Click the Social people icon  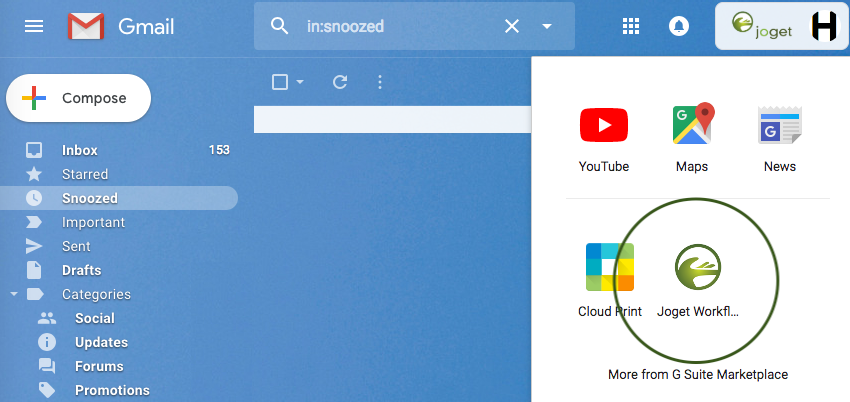point(47,318)
